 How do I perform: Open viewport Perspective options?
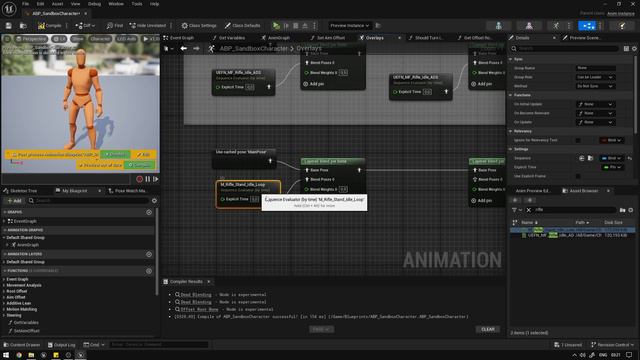pyautogui.click(x=31, y=39)
